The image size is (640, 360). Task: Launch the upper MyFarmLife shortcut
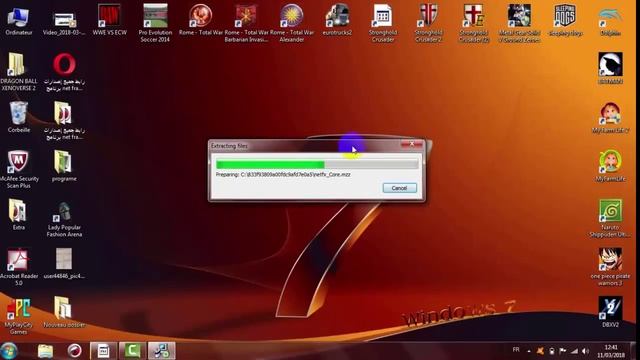coord(610,118)
